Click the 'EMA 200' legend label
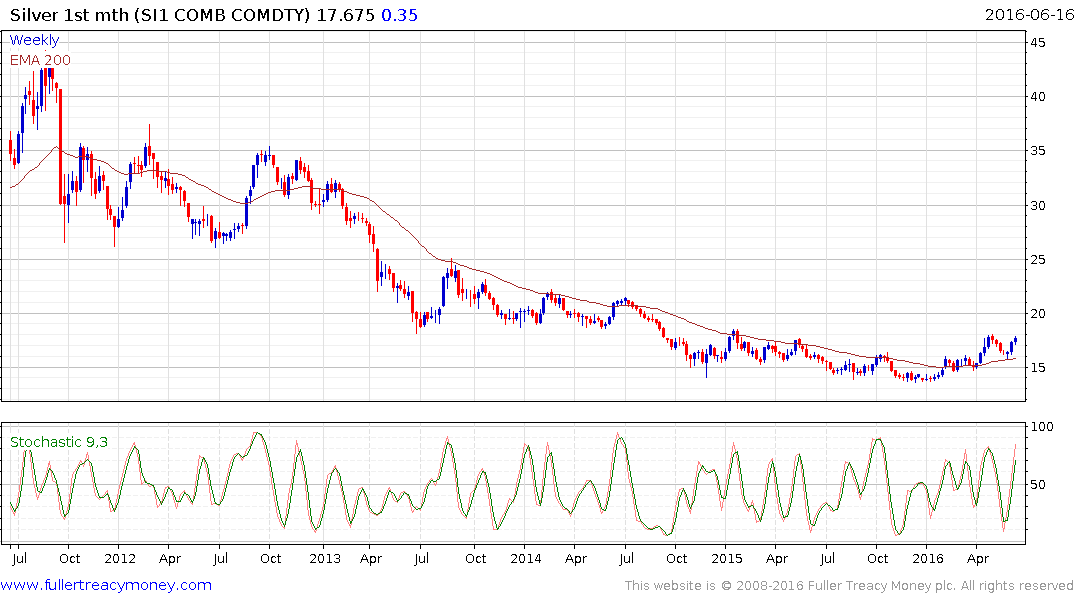This screenshot has height=600, width=1075. [x=40, y=60]
